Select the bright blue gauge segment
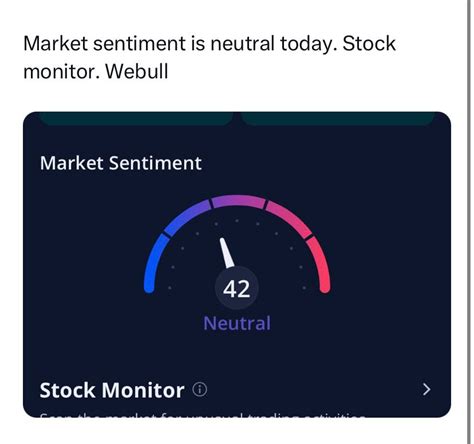The image size is (474, 444). click(x=152, y=263)
